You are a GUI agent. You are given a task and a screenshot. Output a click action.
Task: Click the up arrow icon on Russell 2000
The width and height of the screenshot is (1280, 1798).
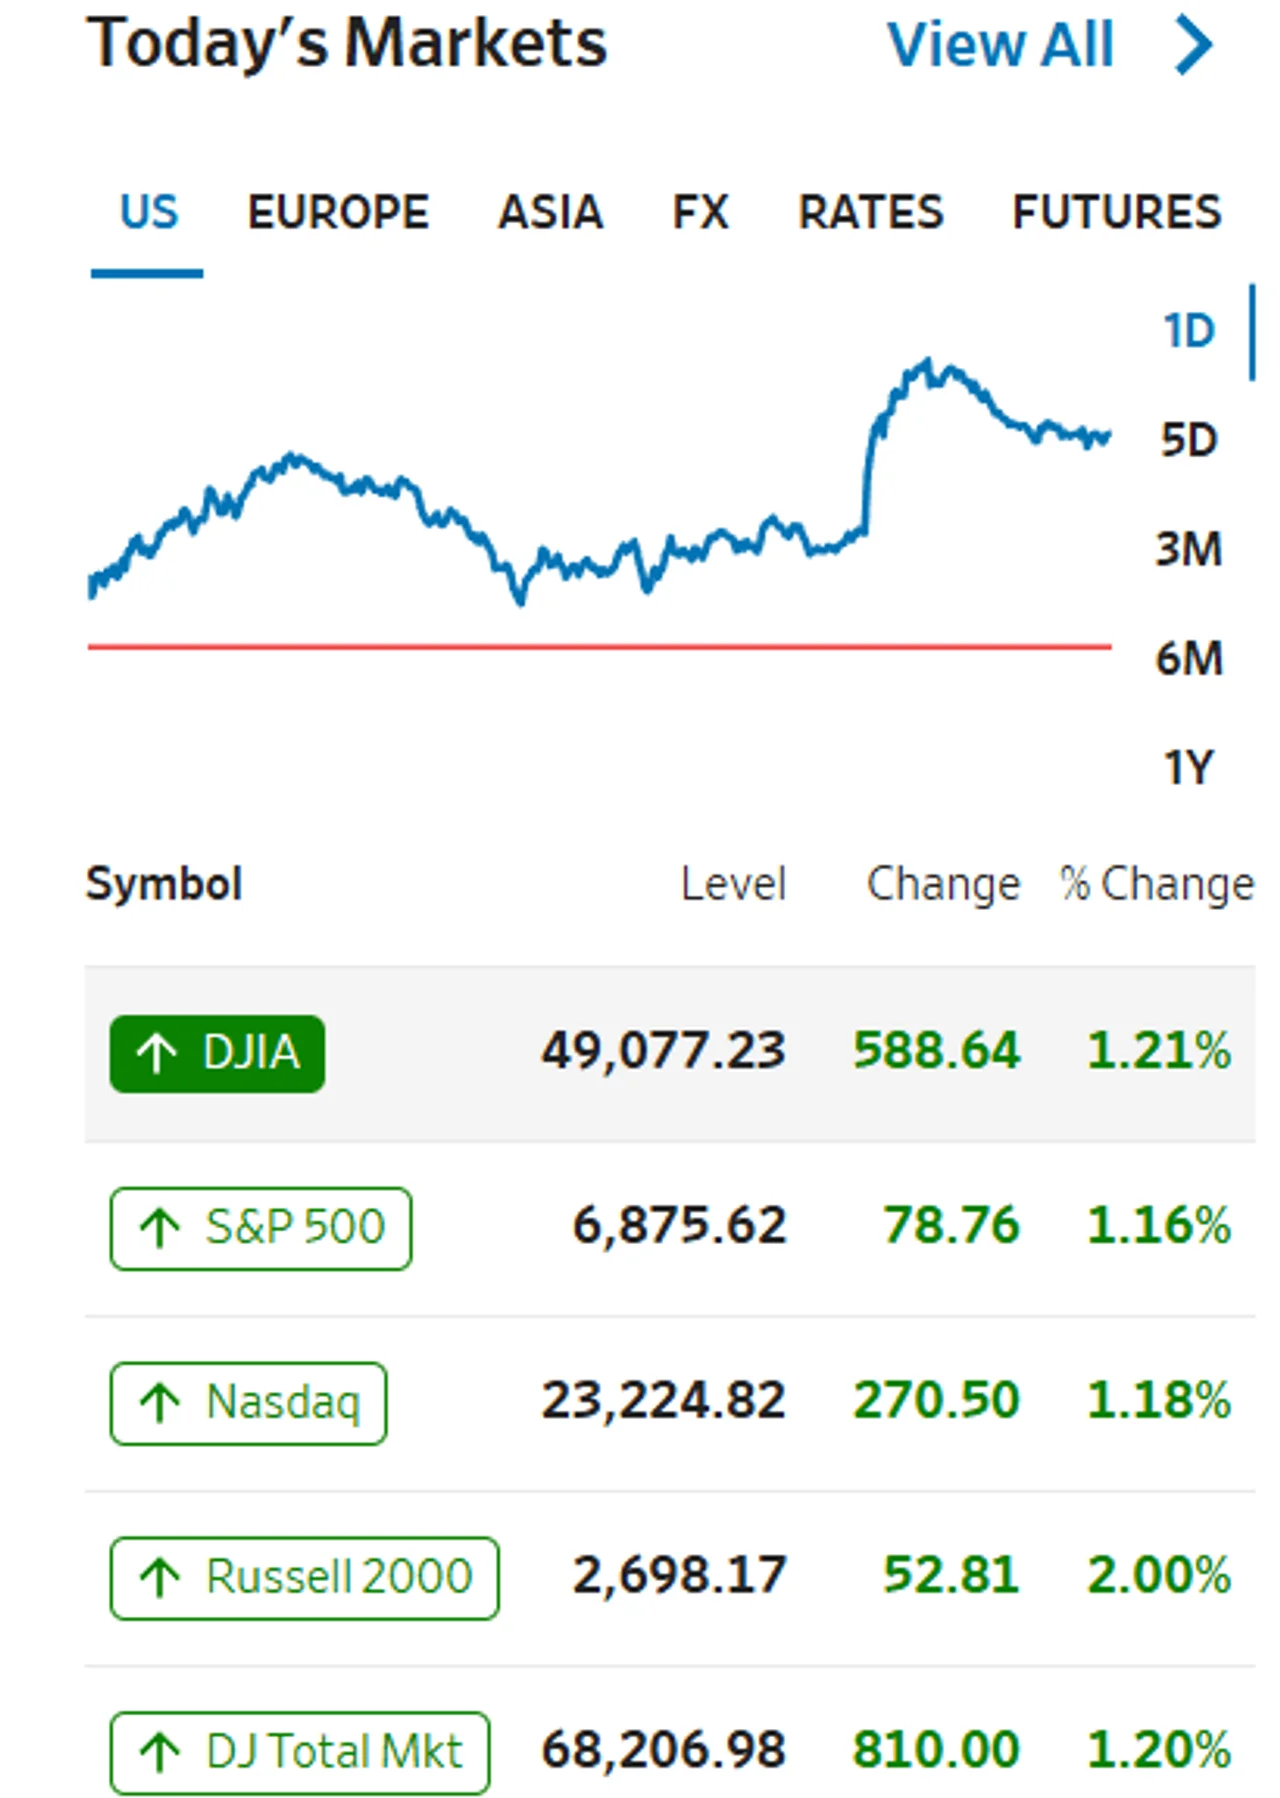[159, 1577]
